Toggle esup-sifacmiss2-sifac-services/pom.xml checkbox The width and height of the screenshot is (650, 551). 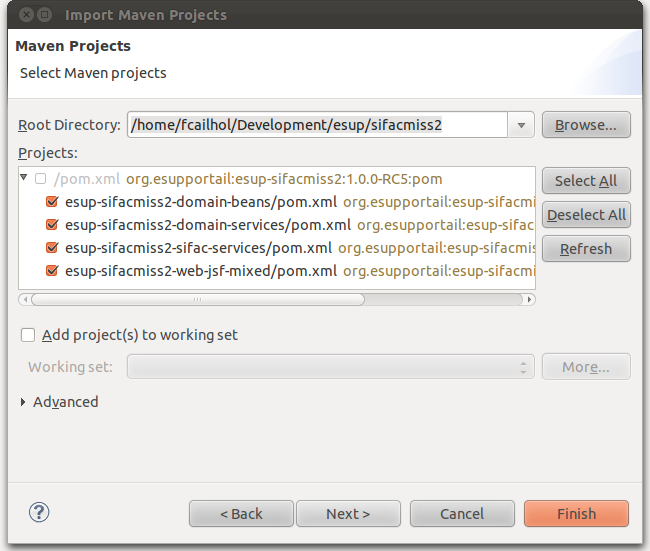pos(52,247)
